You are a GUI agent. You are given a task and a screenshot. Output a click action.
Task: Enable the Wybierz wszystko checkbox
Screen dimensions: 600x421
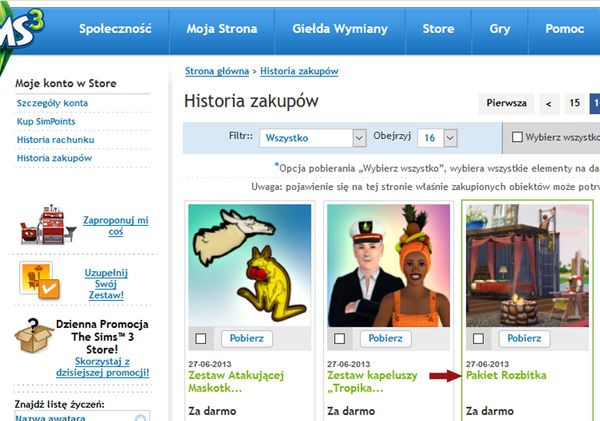coord(517,137)
